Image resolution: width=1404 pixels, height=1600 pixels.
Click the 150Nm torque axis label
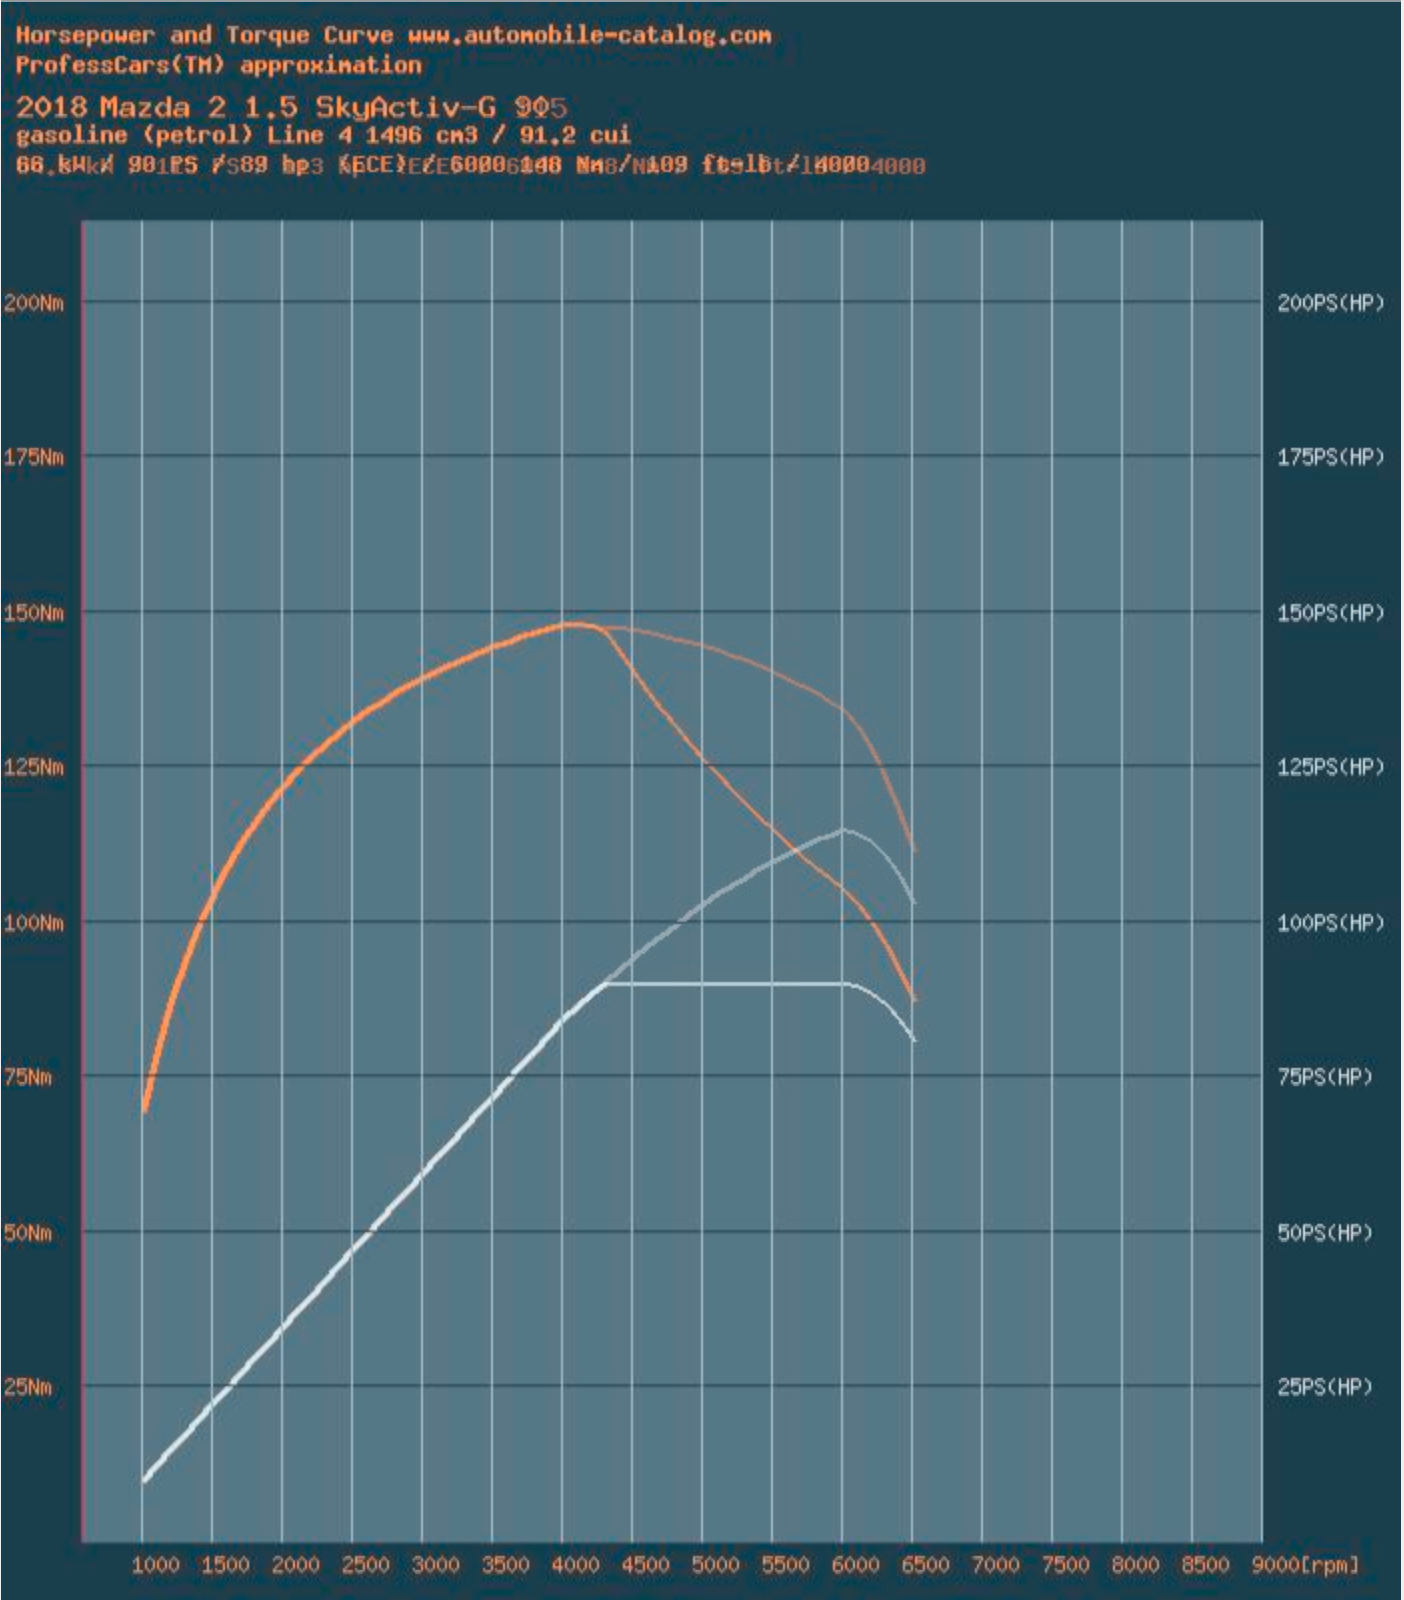[x=33, y=613]
